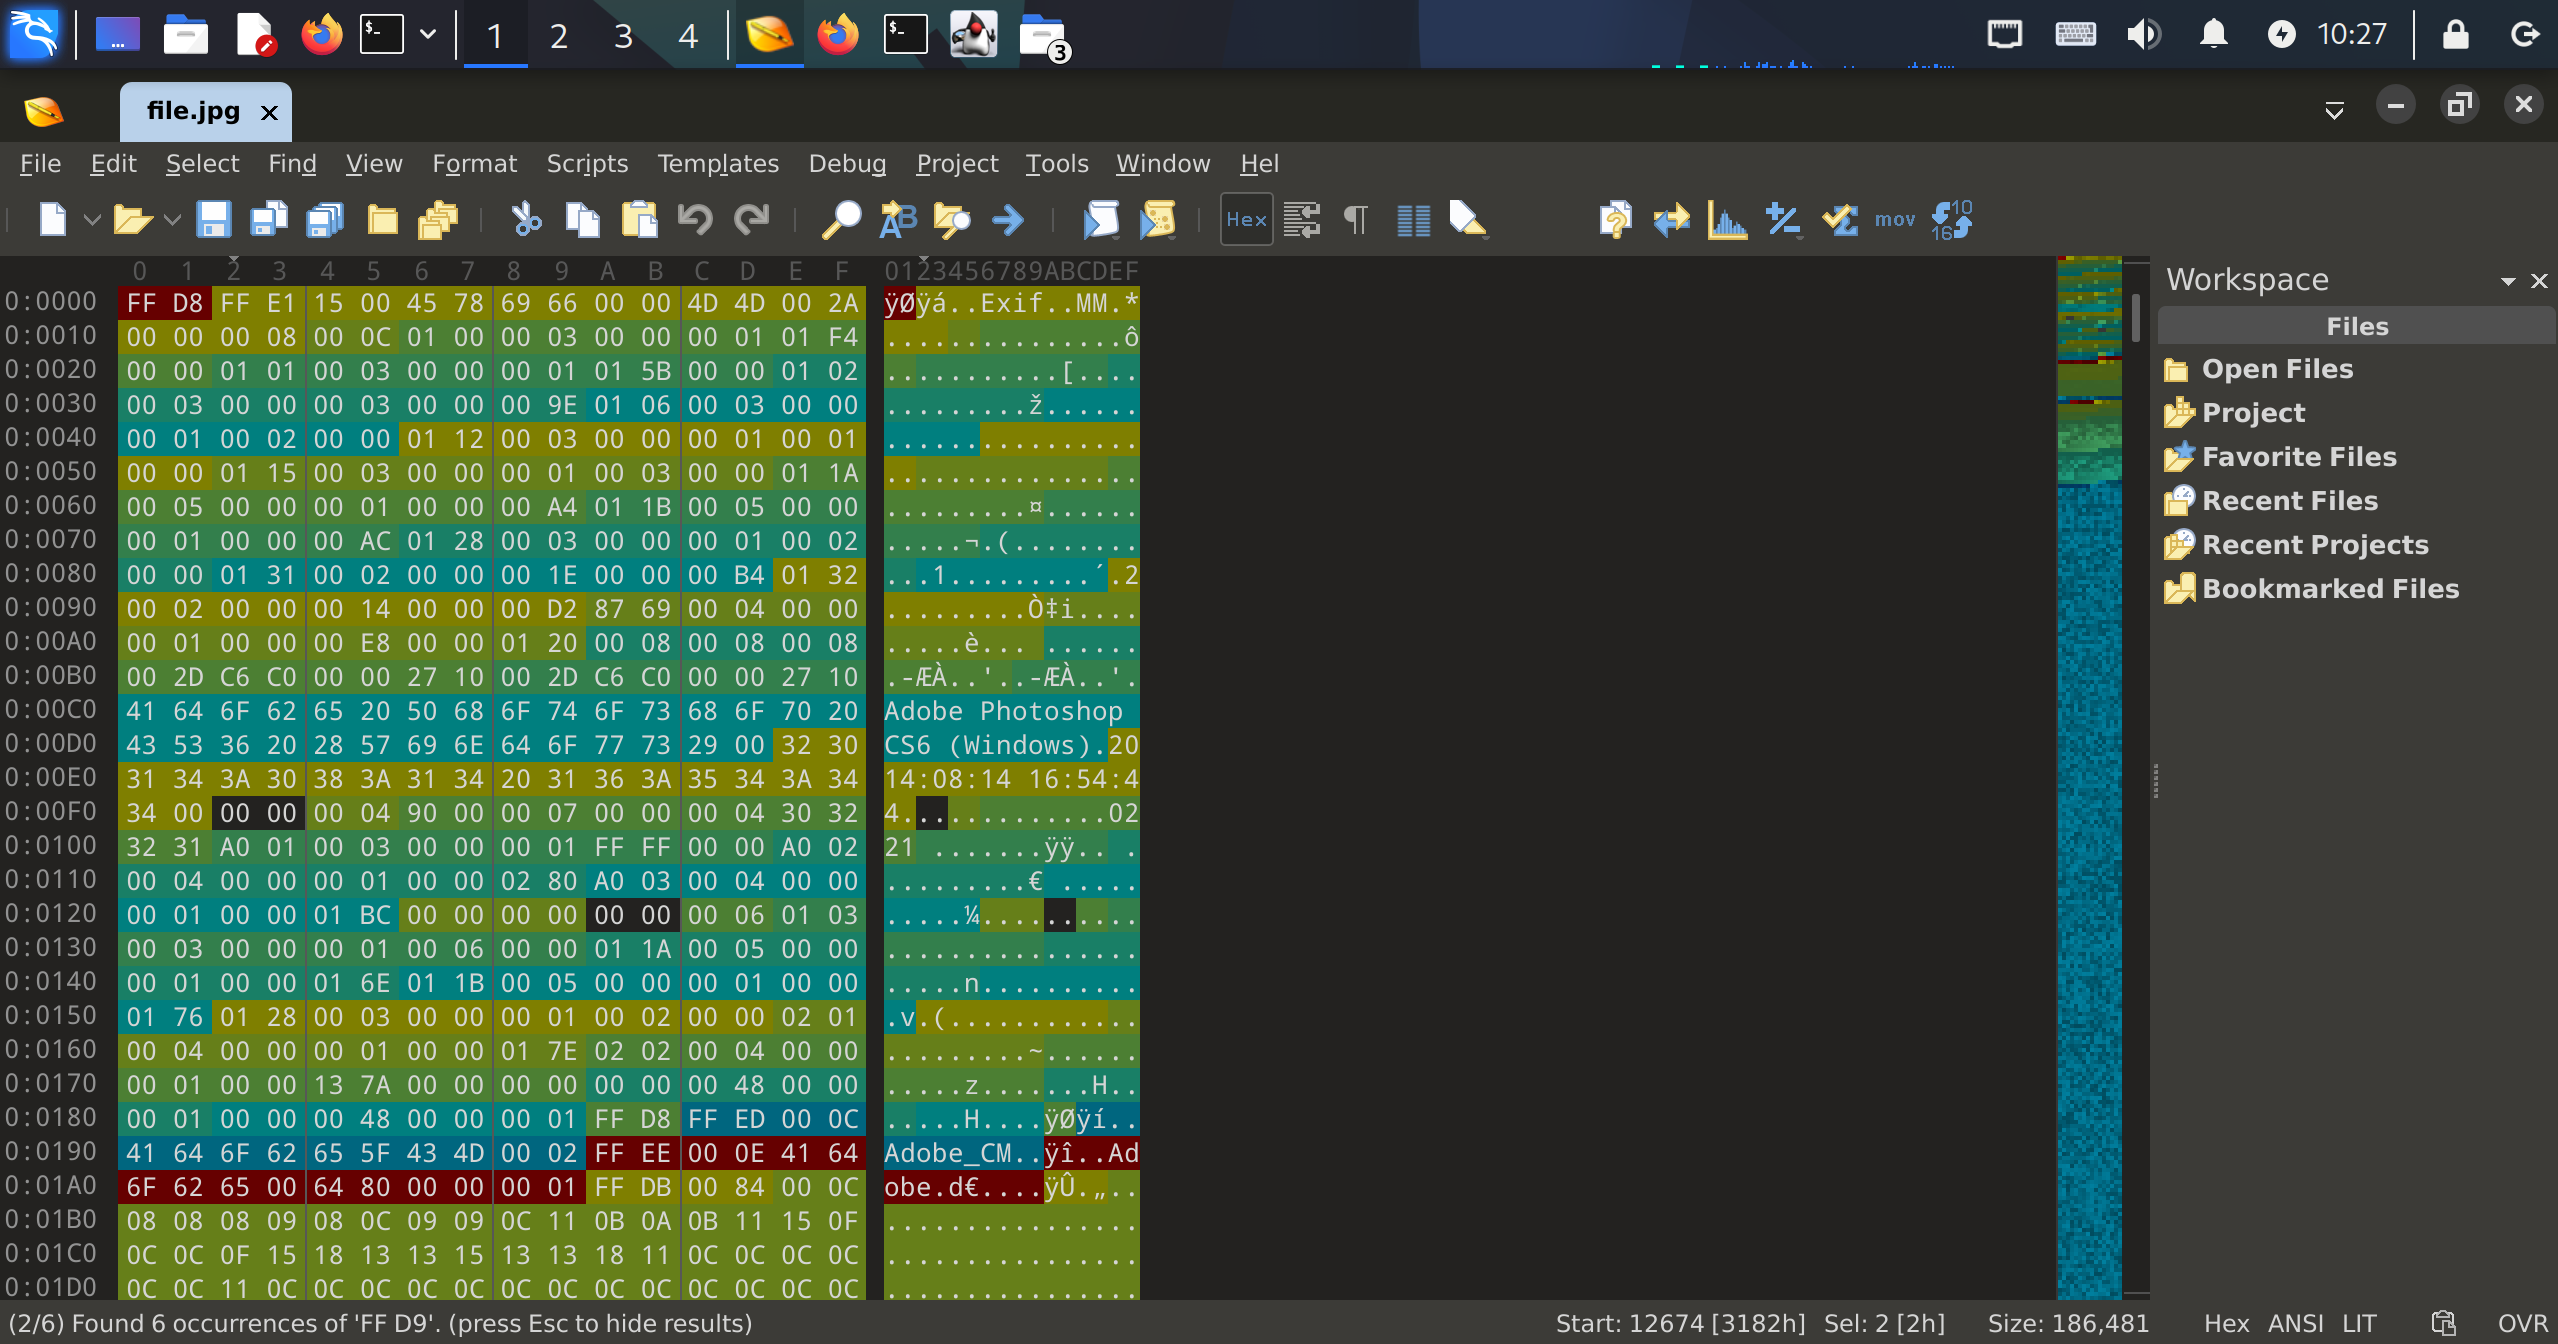Select Bookmarked Files in Workspace
Screen dimensions: 2558x1344
(2329, 588)
